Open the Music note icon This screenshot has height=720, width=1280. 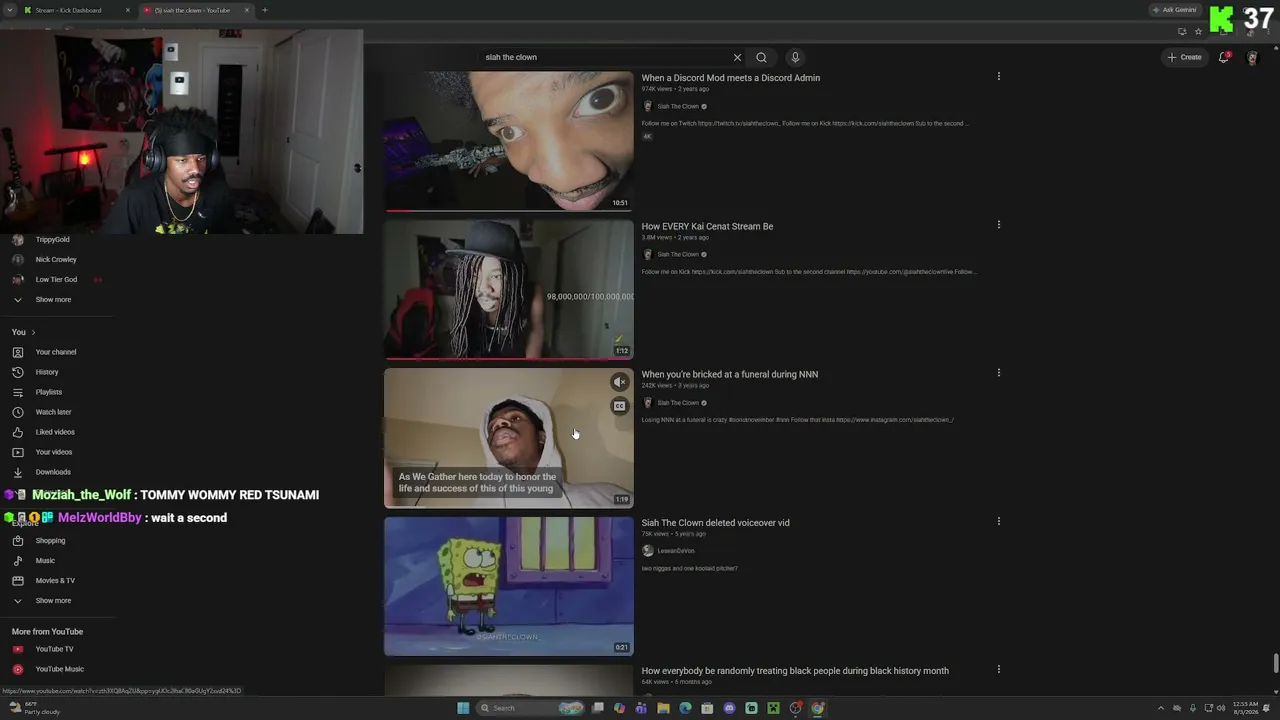point(18,561)
